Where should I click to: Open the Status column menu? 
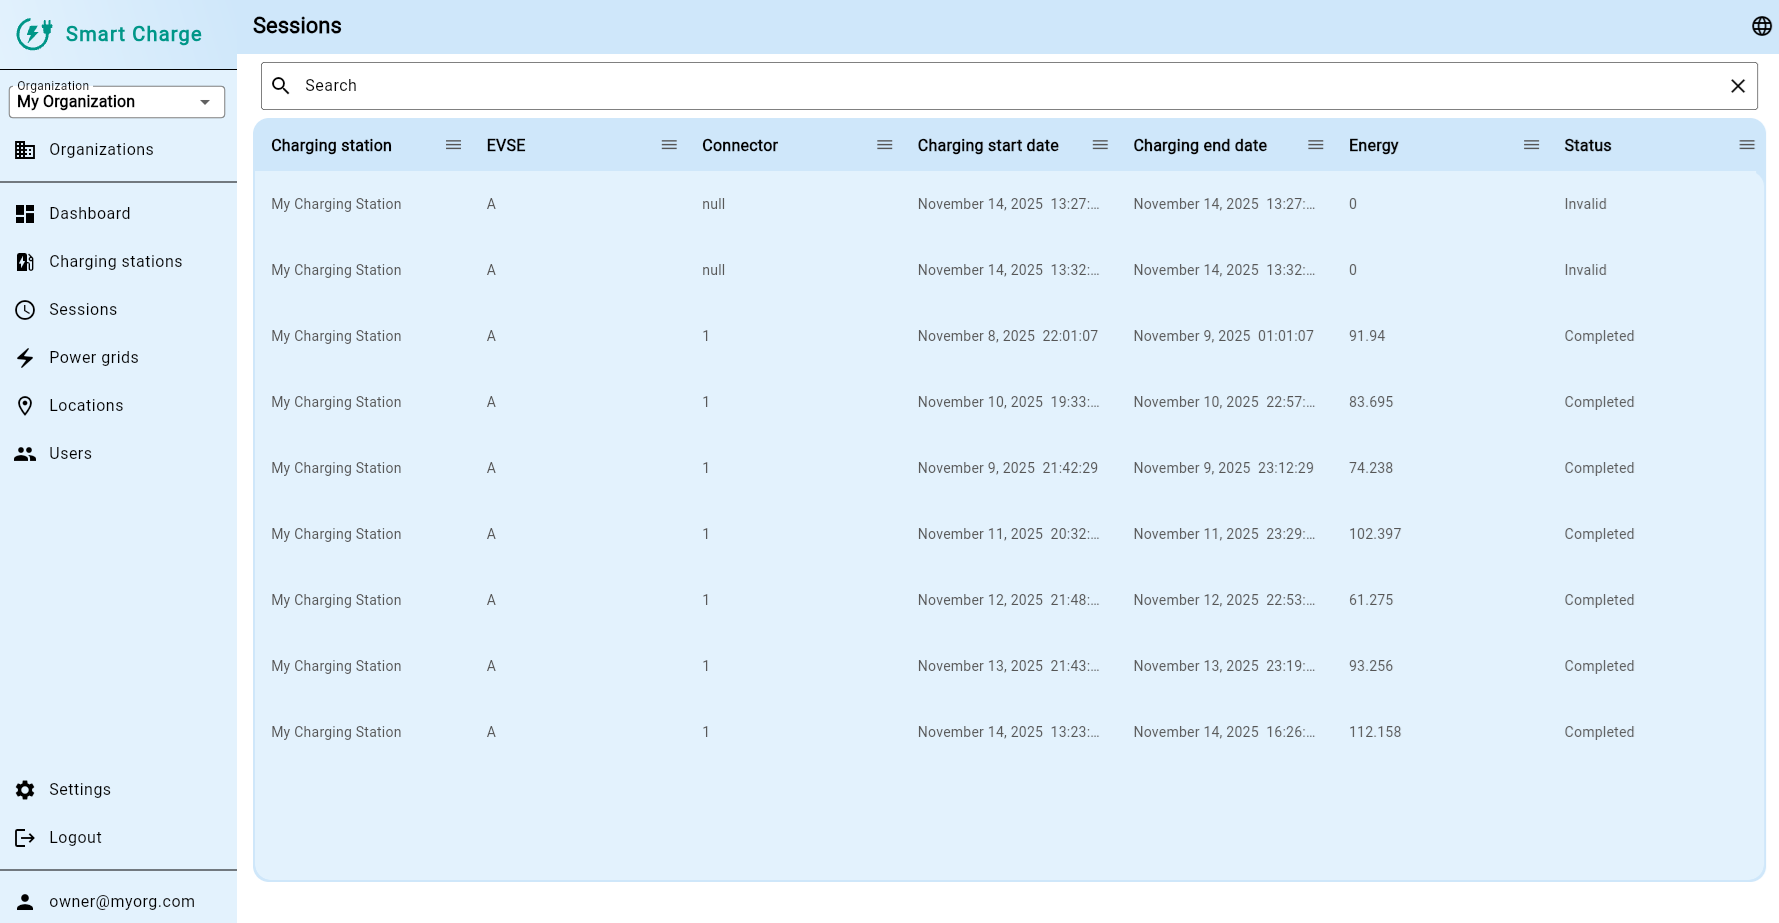point(1747,144)
